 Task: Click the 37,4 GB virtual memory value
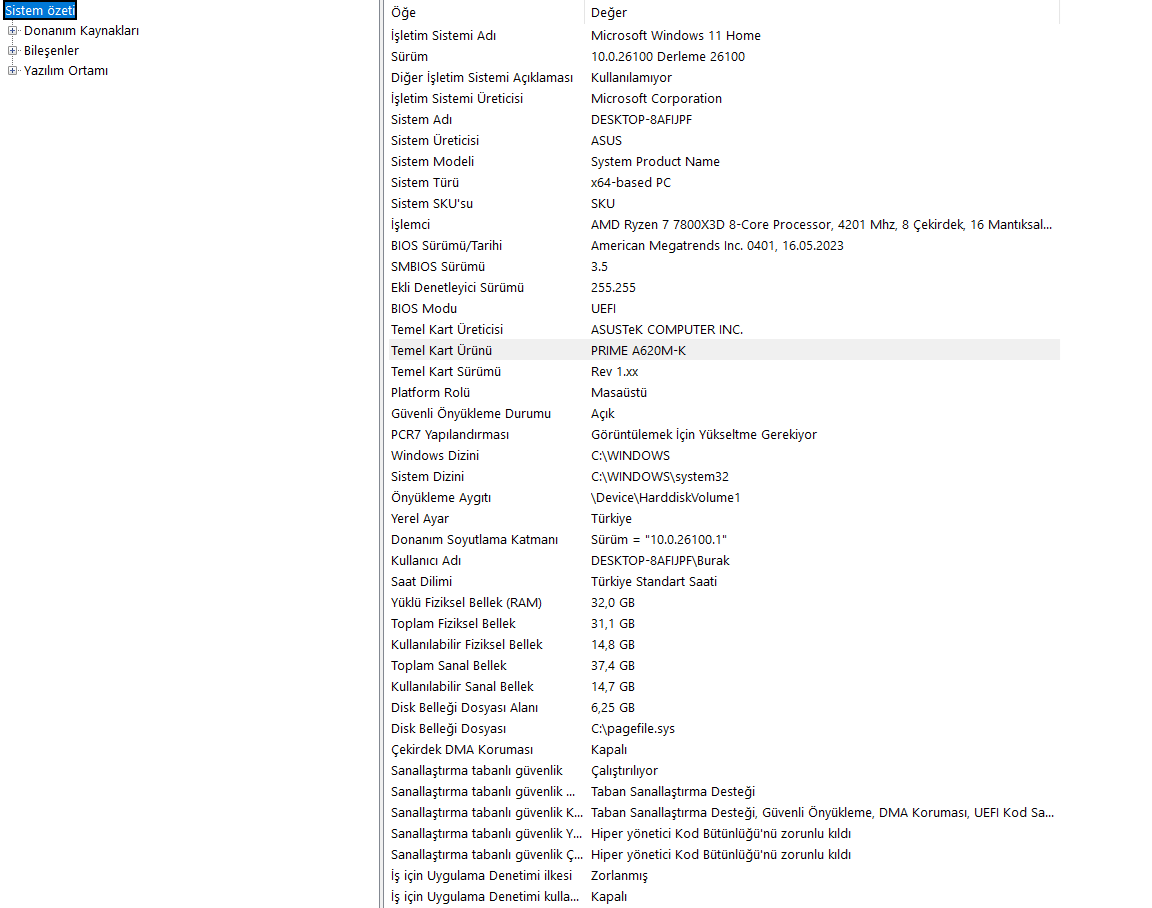click(x=613, y=666)
